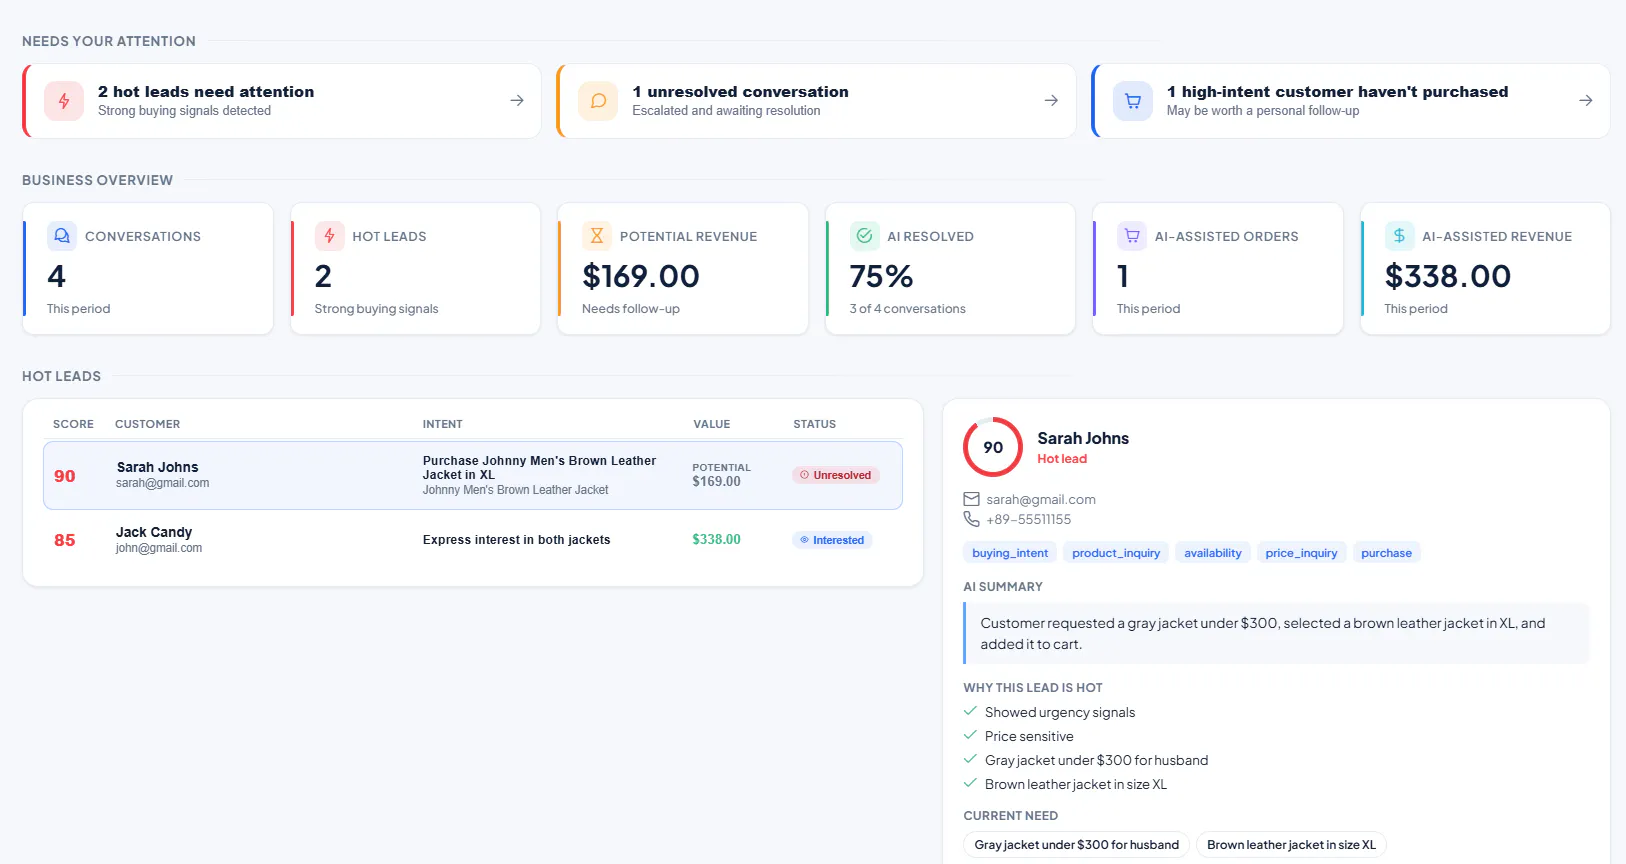The image size is (1626, 864).
Task: Click score 85 in Jack Candy's row
Action: click(x=65, y=540)
